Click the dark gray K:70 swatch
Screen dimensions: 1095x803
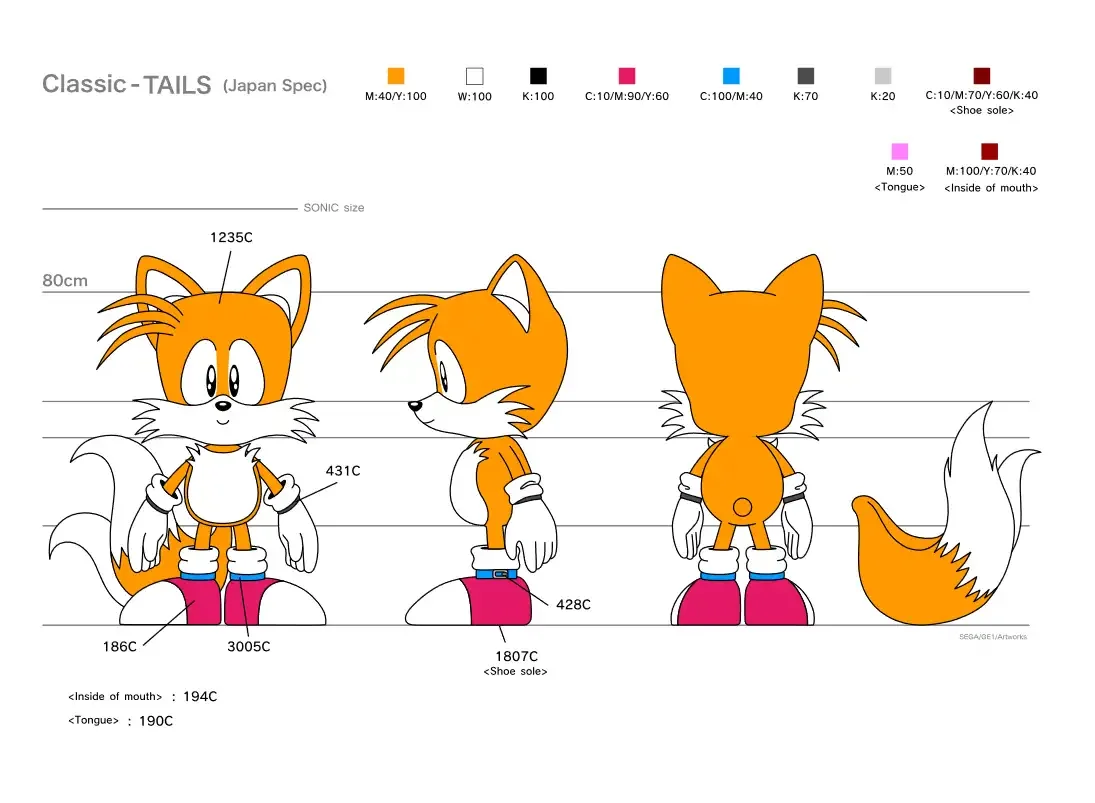coord(805,76)
